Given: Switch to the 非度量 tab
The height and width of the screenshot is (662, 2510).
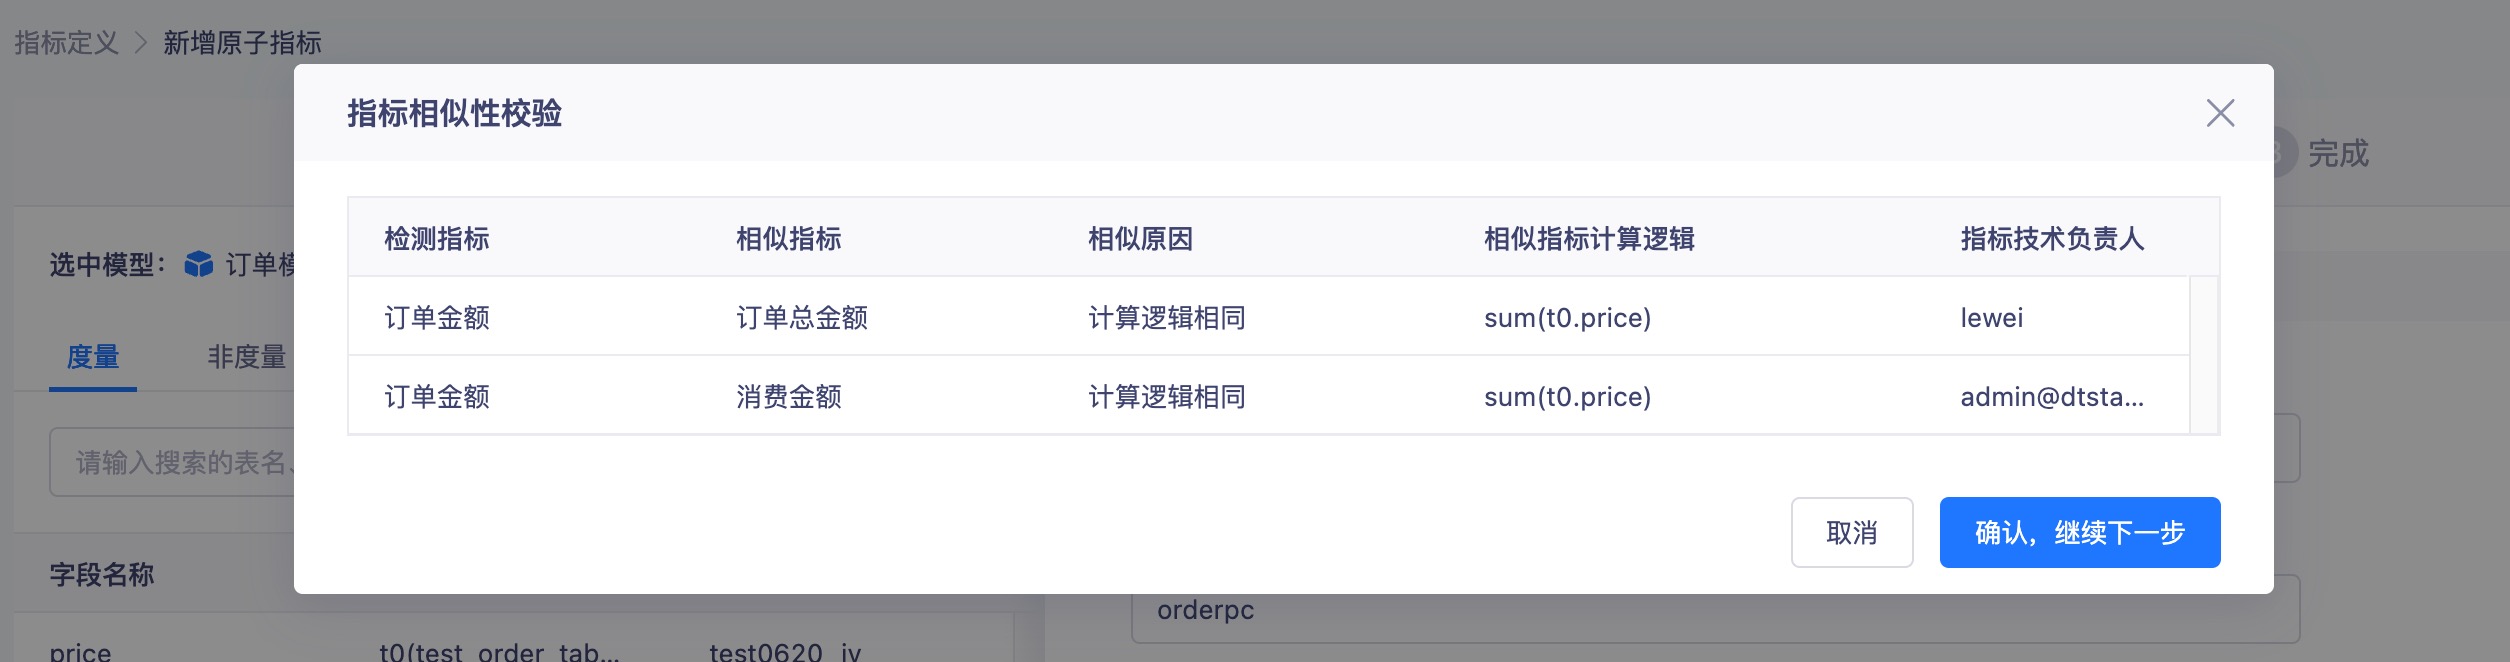Looking at the screenshot, I should 246,357.
